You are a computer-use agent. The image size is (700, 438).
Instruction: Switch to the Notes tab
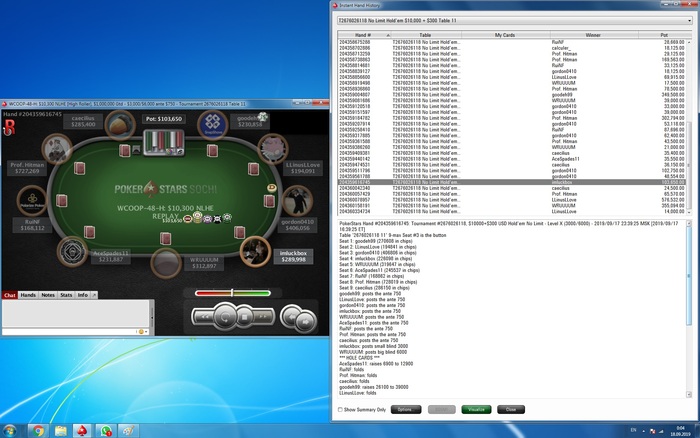(48, 295)
